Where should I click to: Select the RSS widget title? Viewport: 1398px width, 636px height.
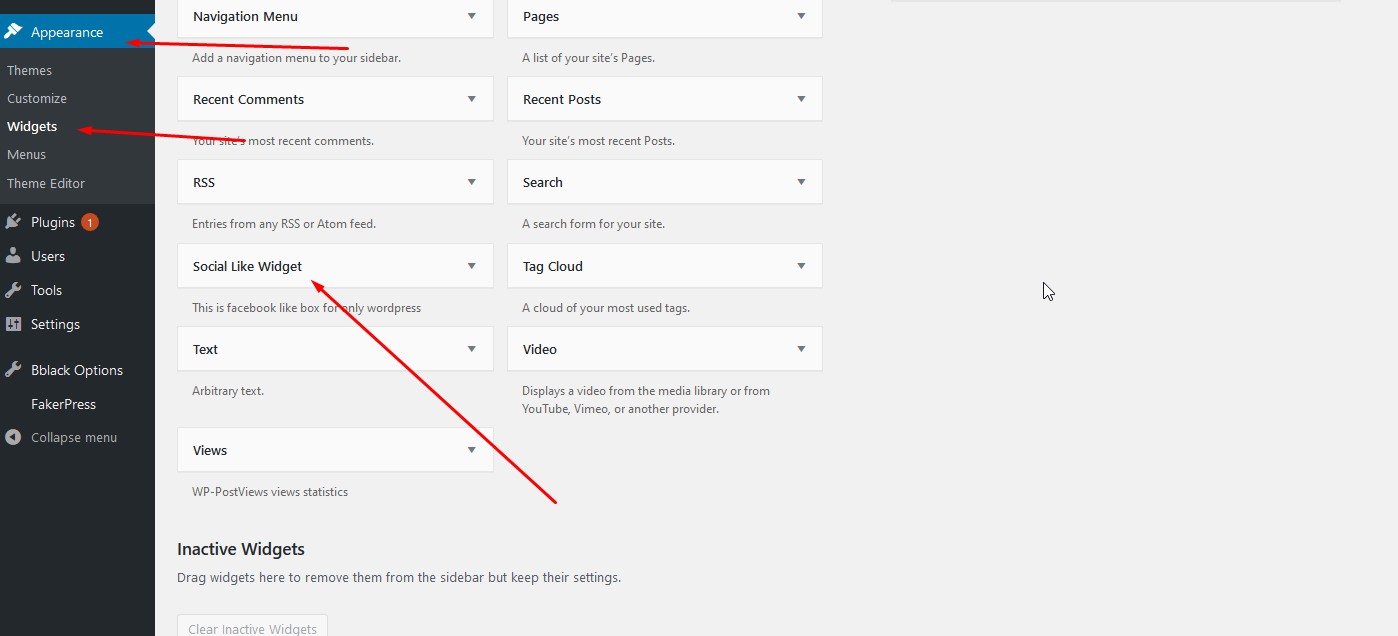[x=204, y=182]
